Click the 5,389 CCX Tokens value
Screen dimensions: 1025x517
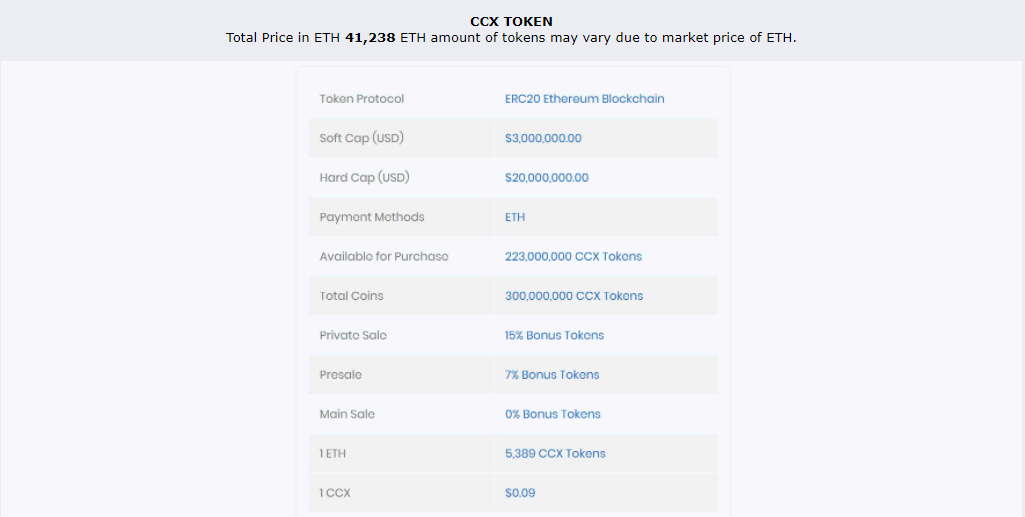[x=555, y=454]
